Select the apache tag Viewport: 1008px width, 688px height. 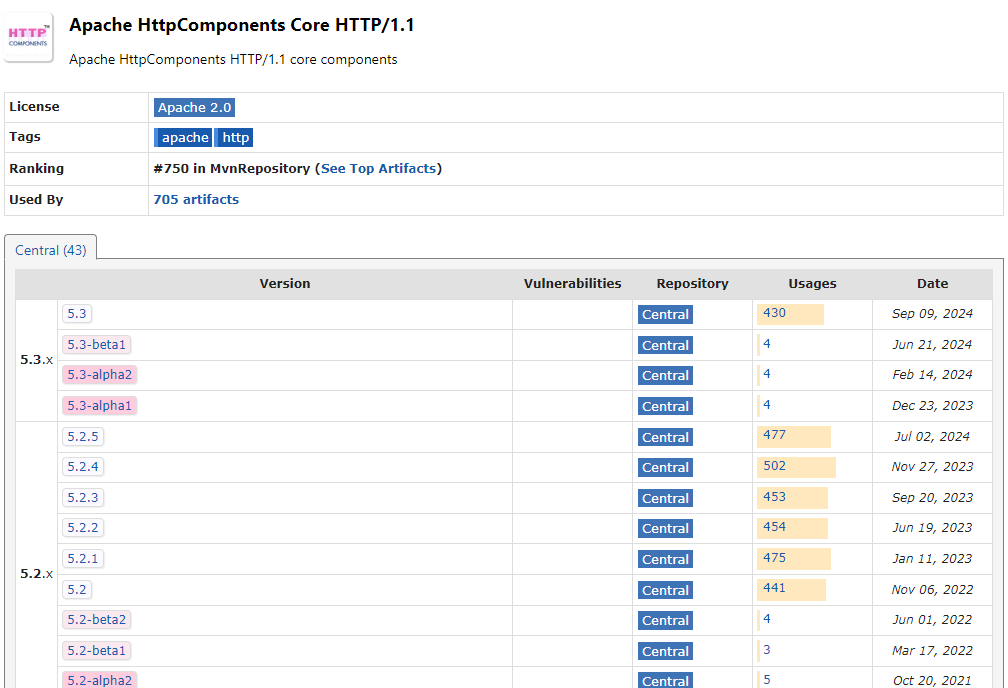[x=183, y=138]
